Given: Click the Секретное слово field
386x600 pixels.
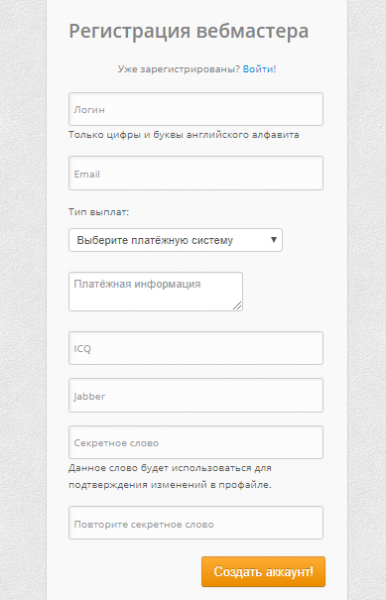Looking at the screenshot, I should [196, 442].
